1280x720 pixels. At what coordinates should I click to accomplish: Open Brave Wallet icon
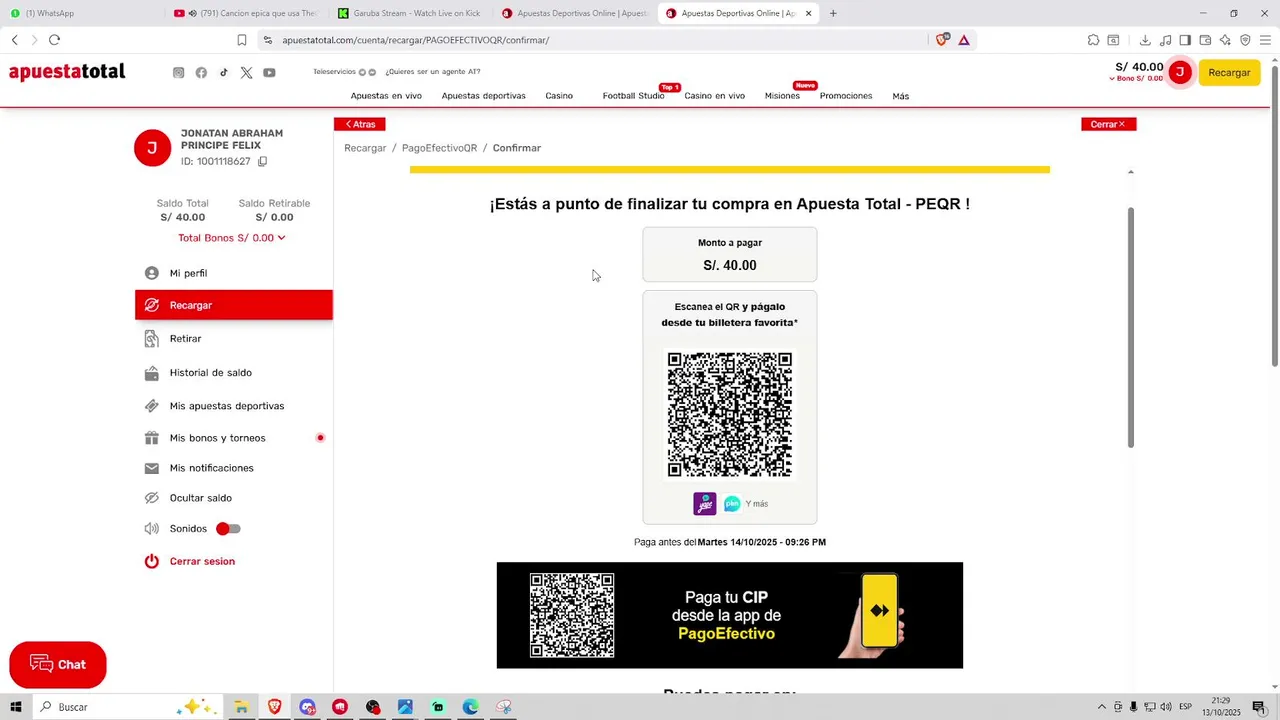1205,40
